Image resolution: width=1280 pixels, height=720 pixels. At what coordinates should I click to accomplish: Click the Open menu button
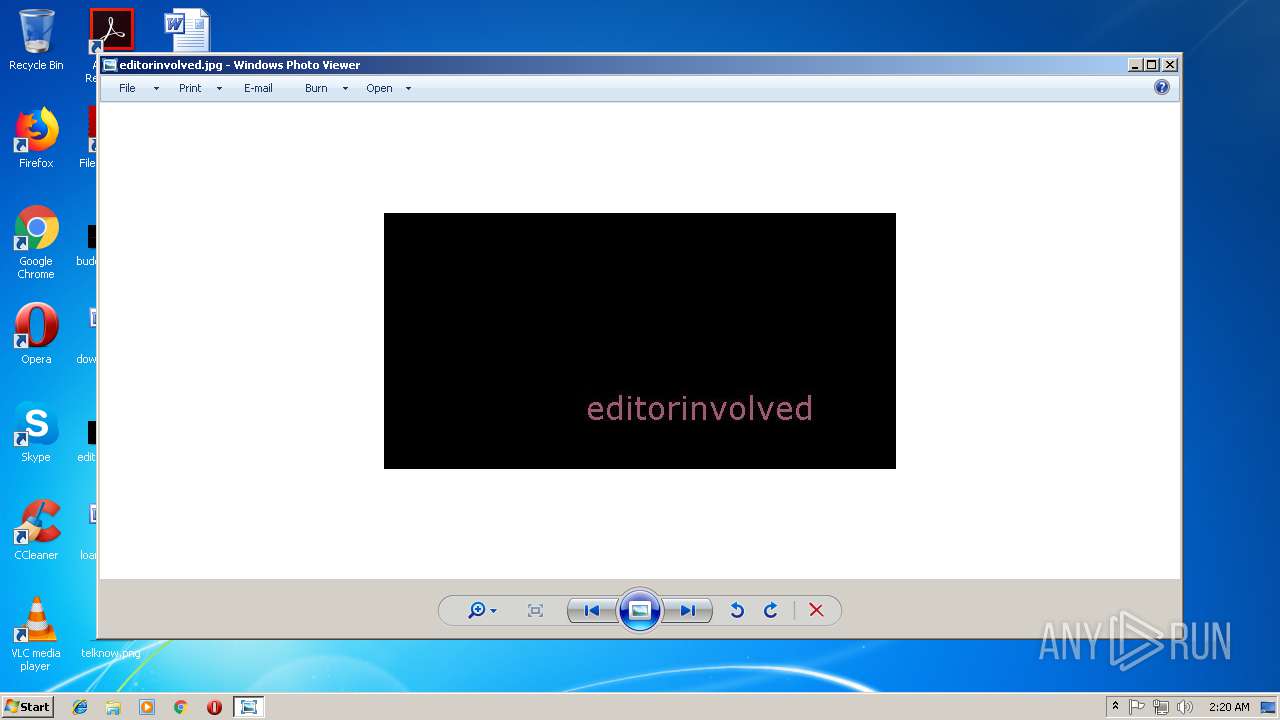pyautogui.click(x=379, y=88)
